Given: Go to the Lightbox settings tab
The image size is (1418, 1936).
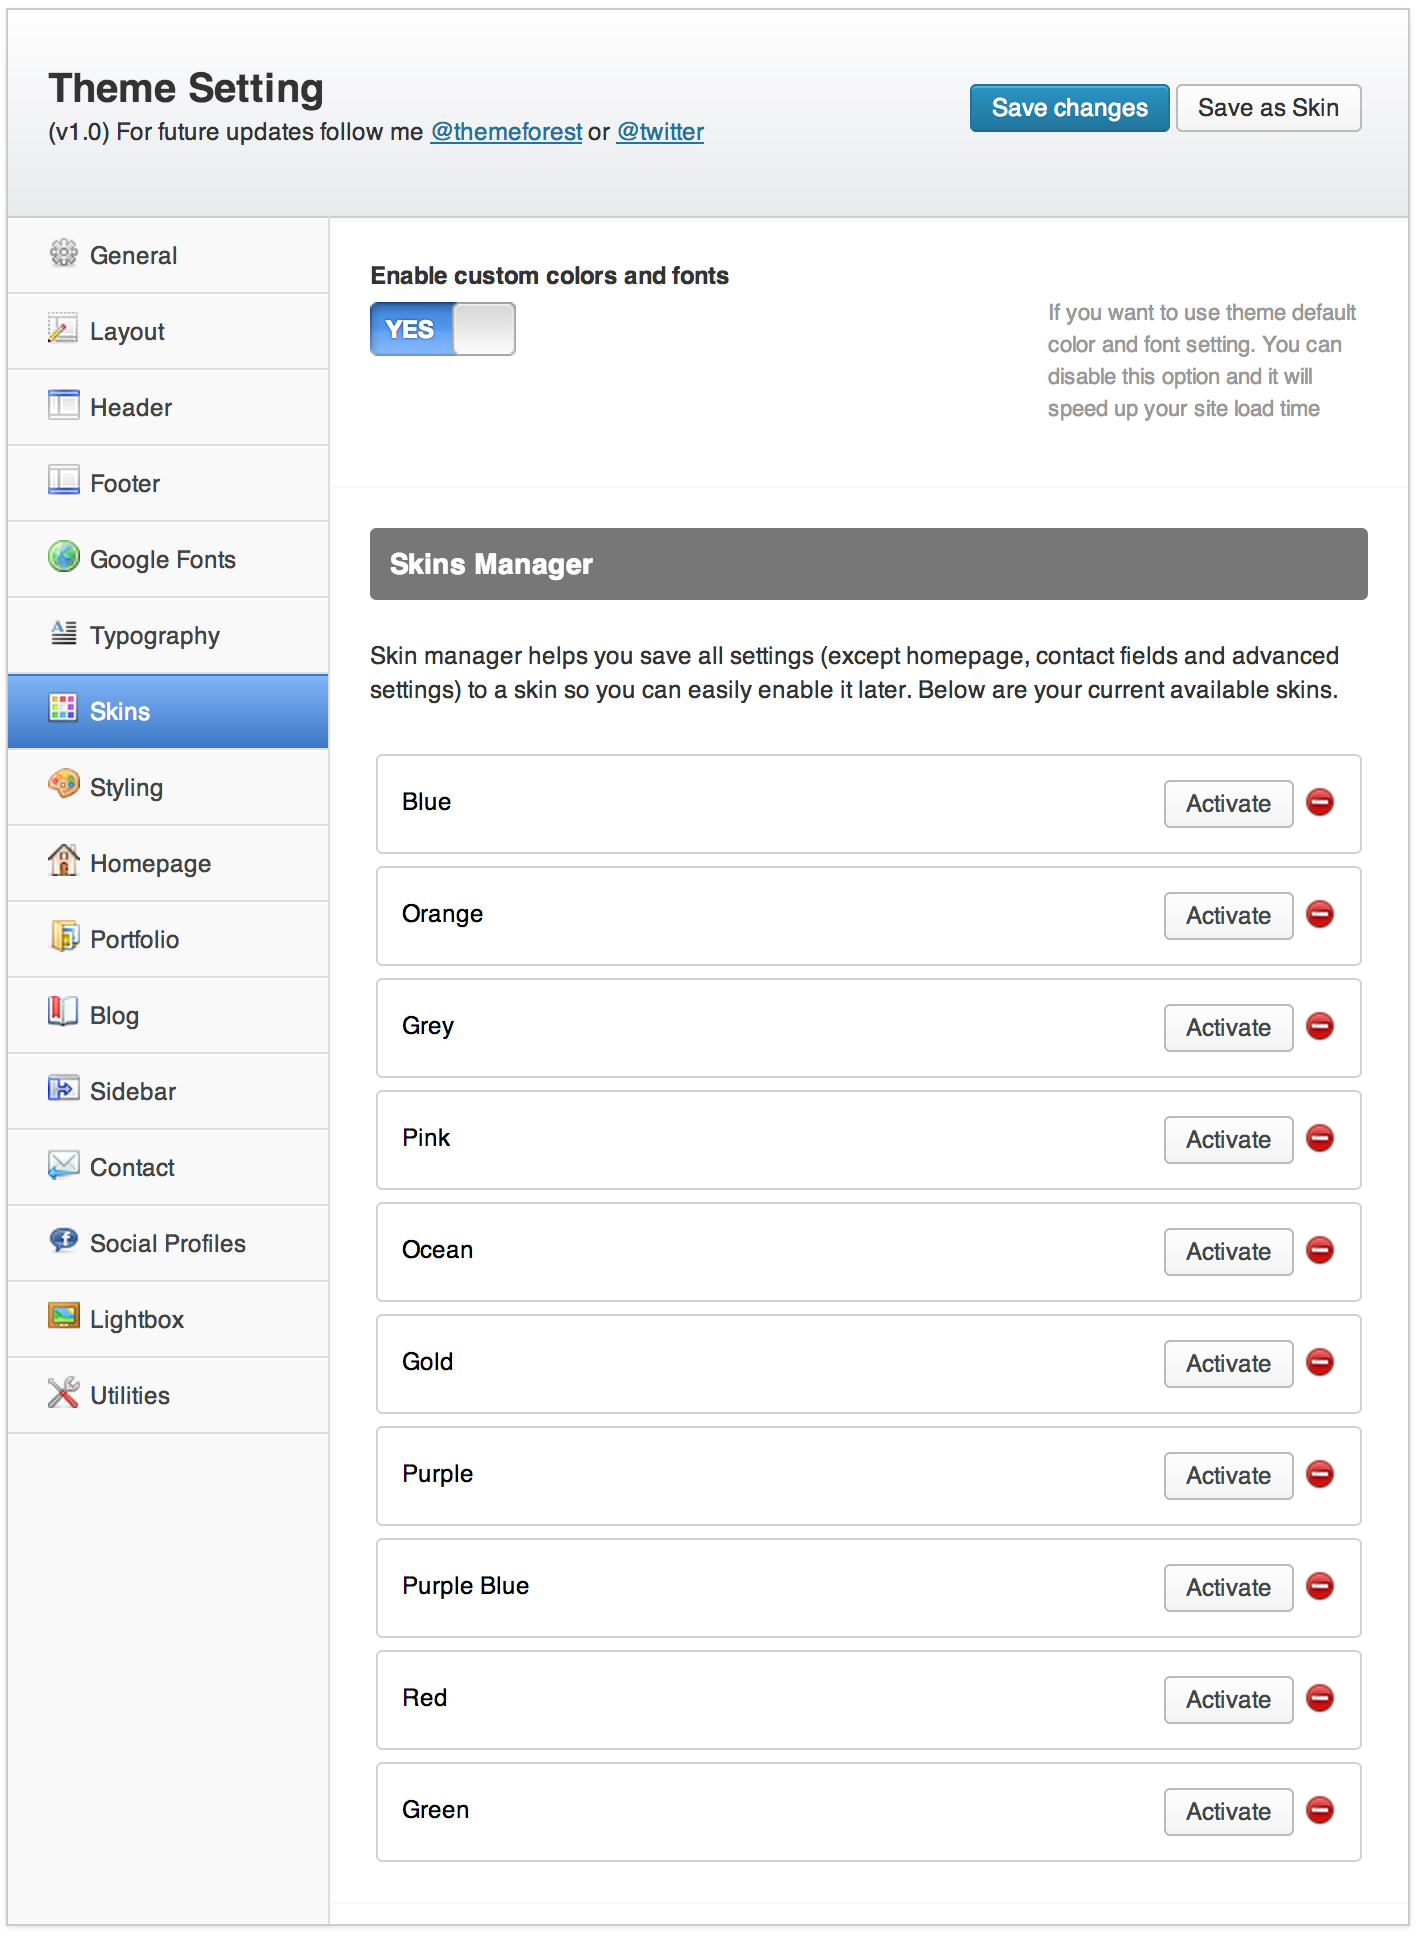Looking at the screenshot, I should click(x=136, y=1320).
